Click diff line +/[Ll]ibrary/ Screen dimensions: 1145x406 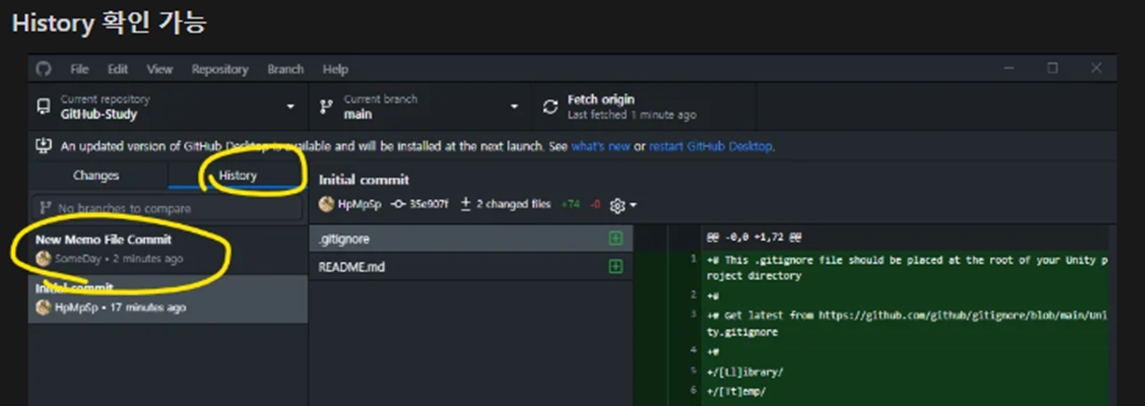(x=745, y=372)
